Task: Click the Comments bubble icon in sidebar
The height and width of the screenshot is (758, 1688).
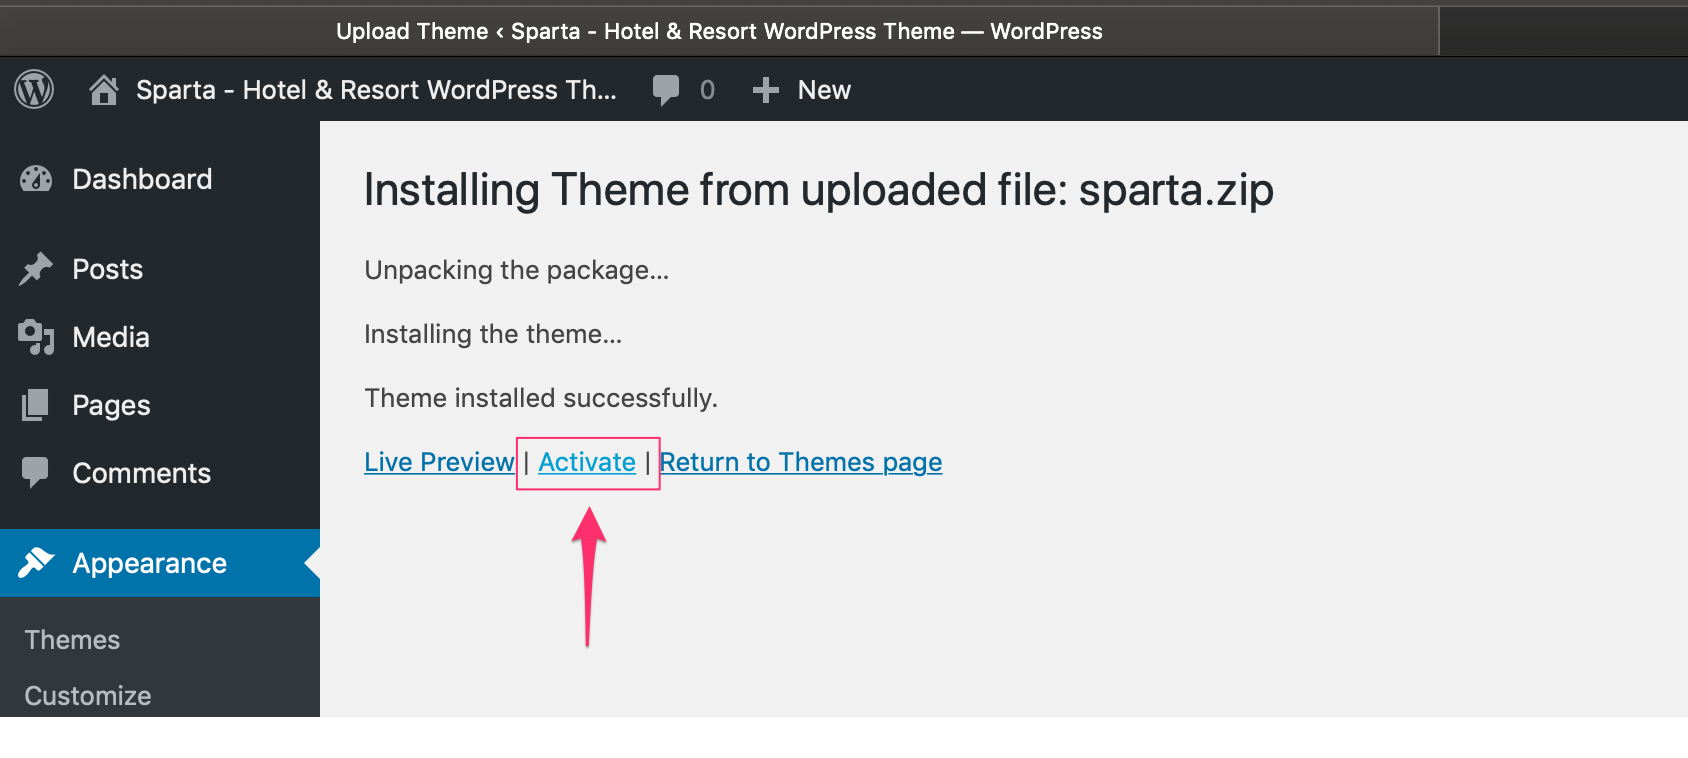Action: tap(35, 473)
